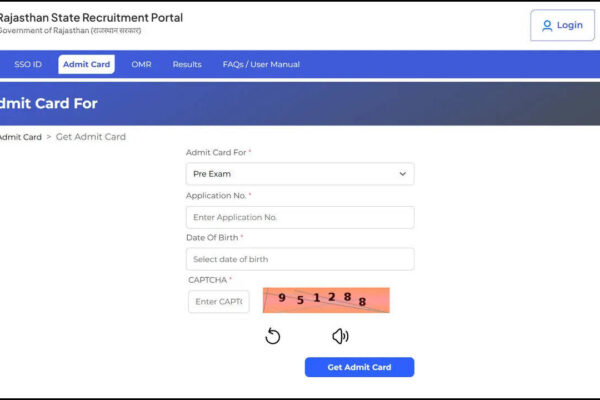Expand the dropdown chevron next to Pre Exam
The height and width of the screenshot is (400, 600).
403,174
